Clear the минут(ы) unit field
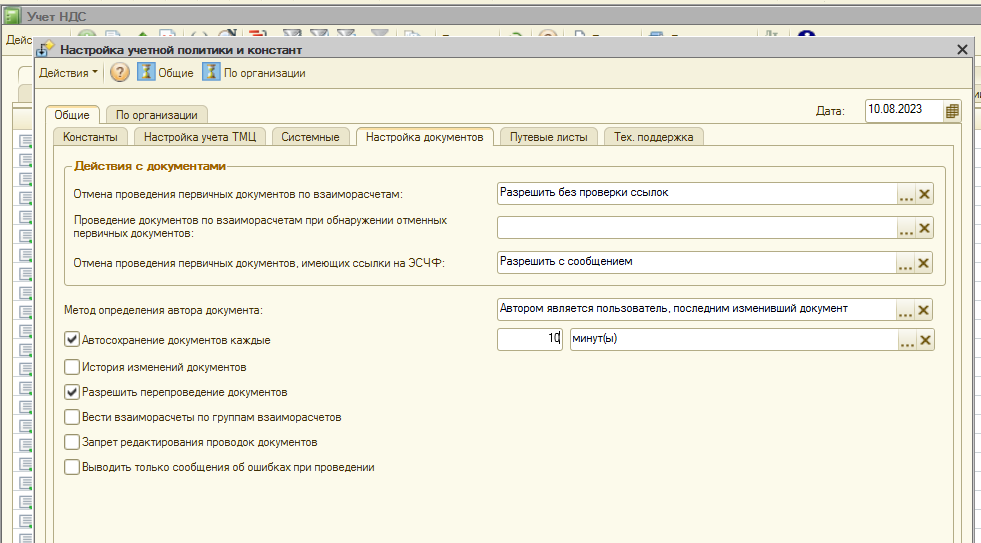 (925, 340)
